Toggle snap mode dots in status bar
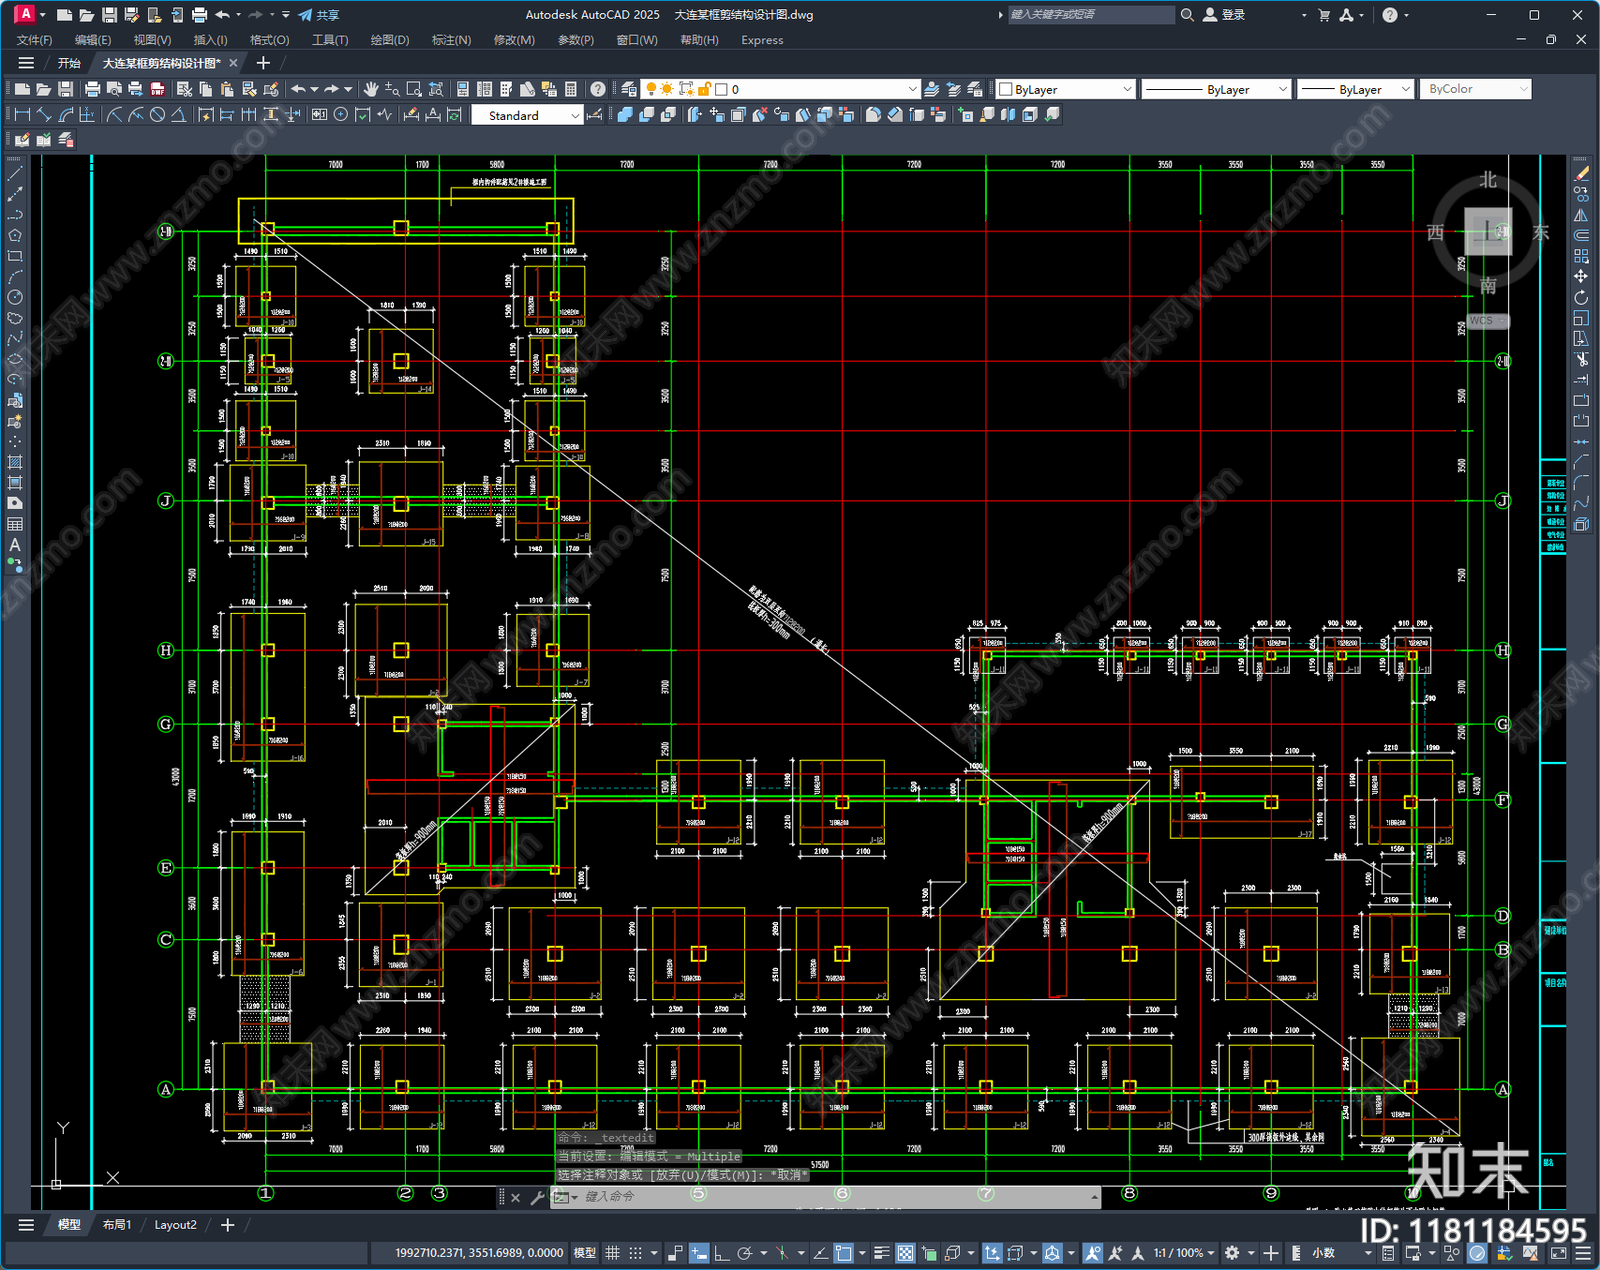Viewport: 1600px width, 1270px height. pos(636,1253)
